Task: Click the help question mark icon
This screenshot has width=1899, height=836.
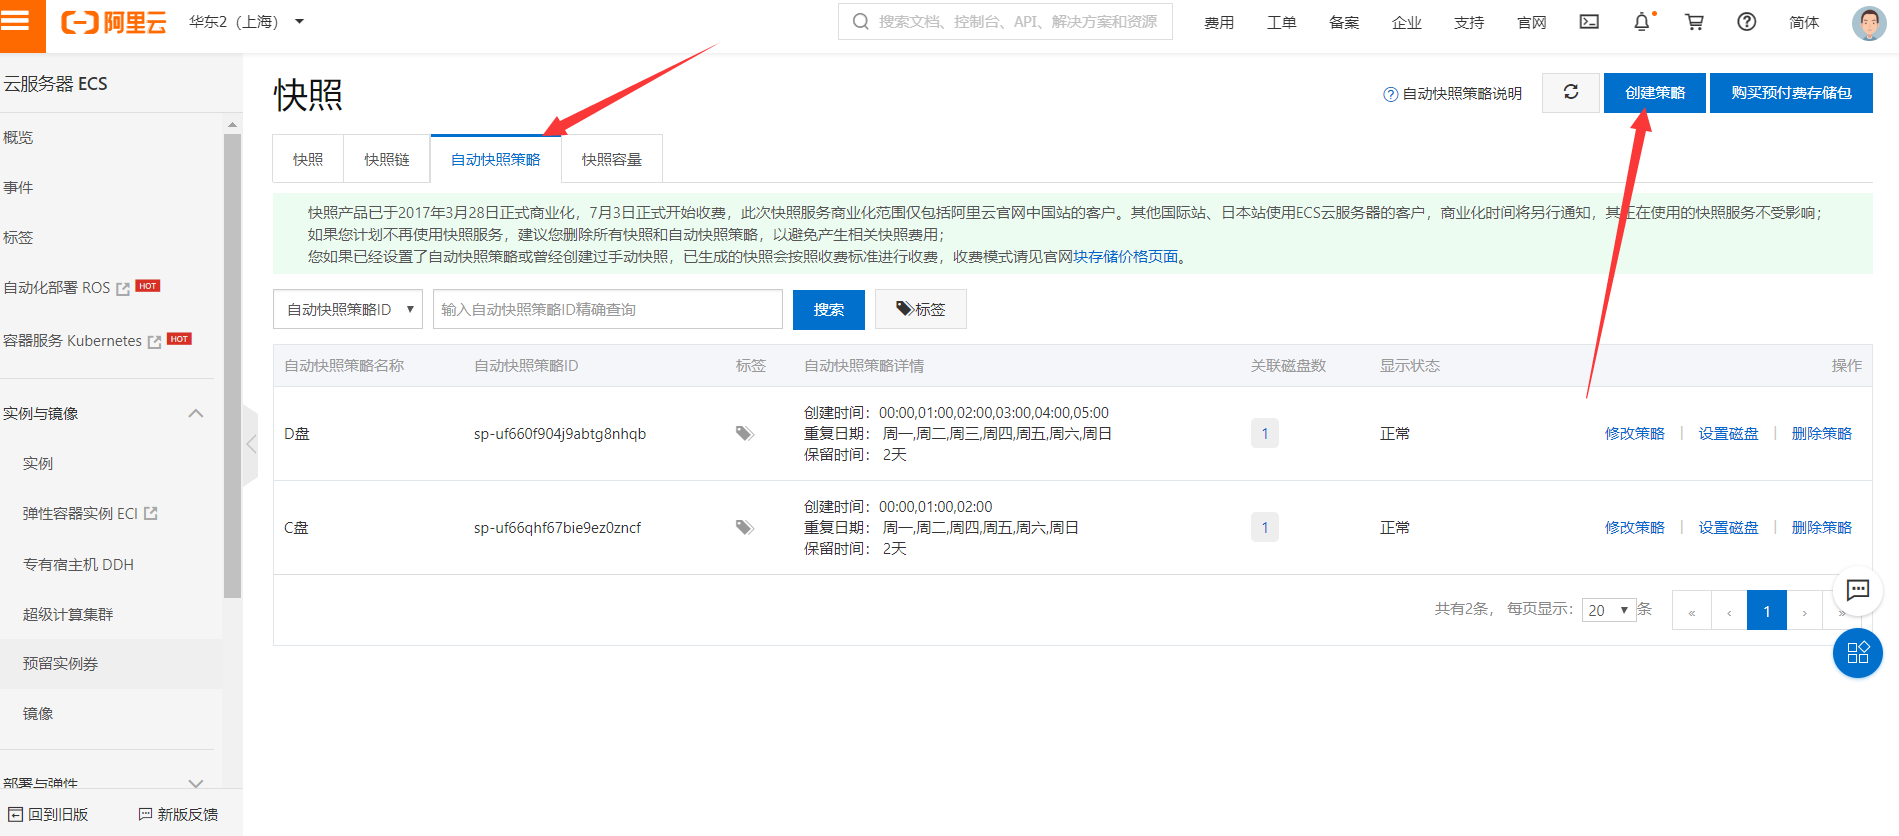Action: [x=1746, y=22]
